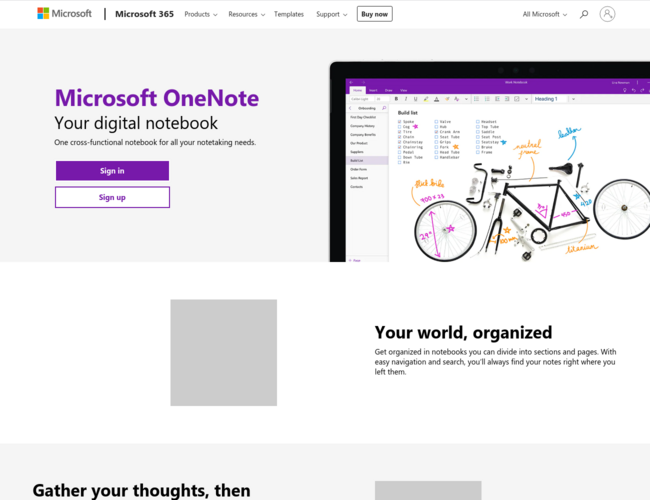Go to the Microsoft 365 home link
This screenshot has width=650, height=500.
point(144,14)
